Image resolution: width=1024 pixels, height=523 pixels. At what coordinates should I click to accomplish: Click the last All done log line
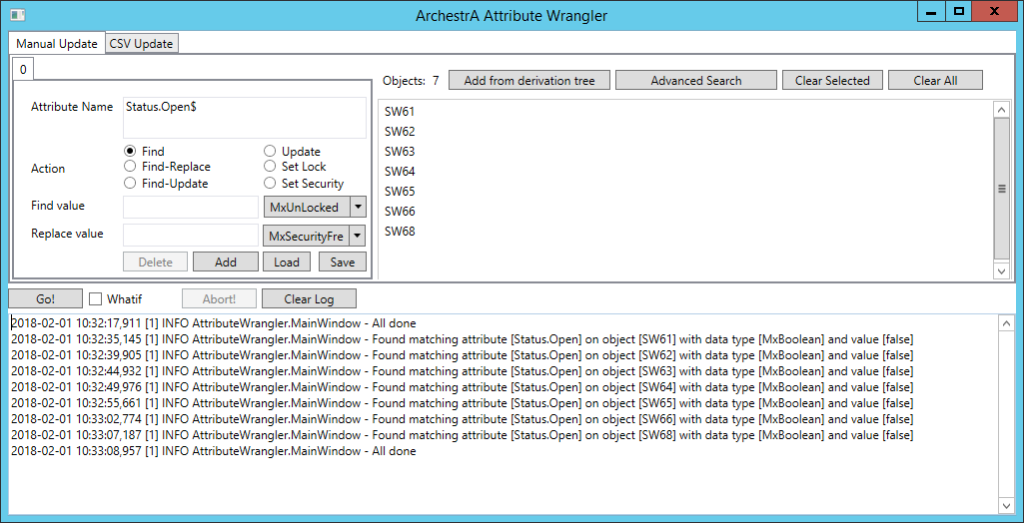[x=214, y=451]
